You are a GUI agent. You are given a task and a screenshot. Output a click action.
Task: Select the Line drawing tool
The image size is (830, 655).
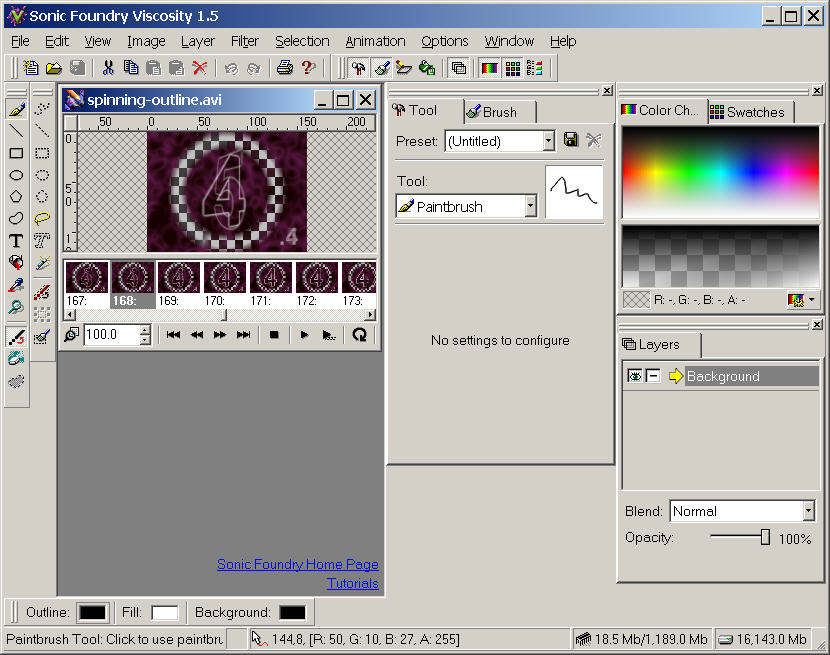coord(16,131)
